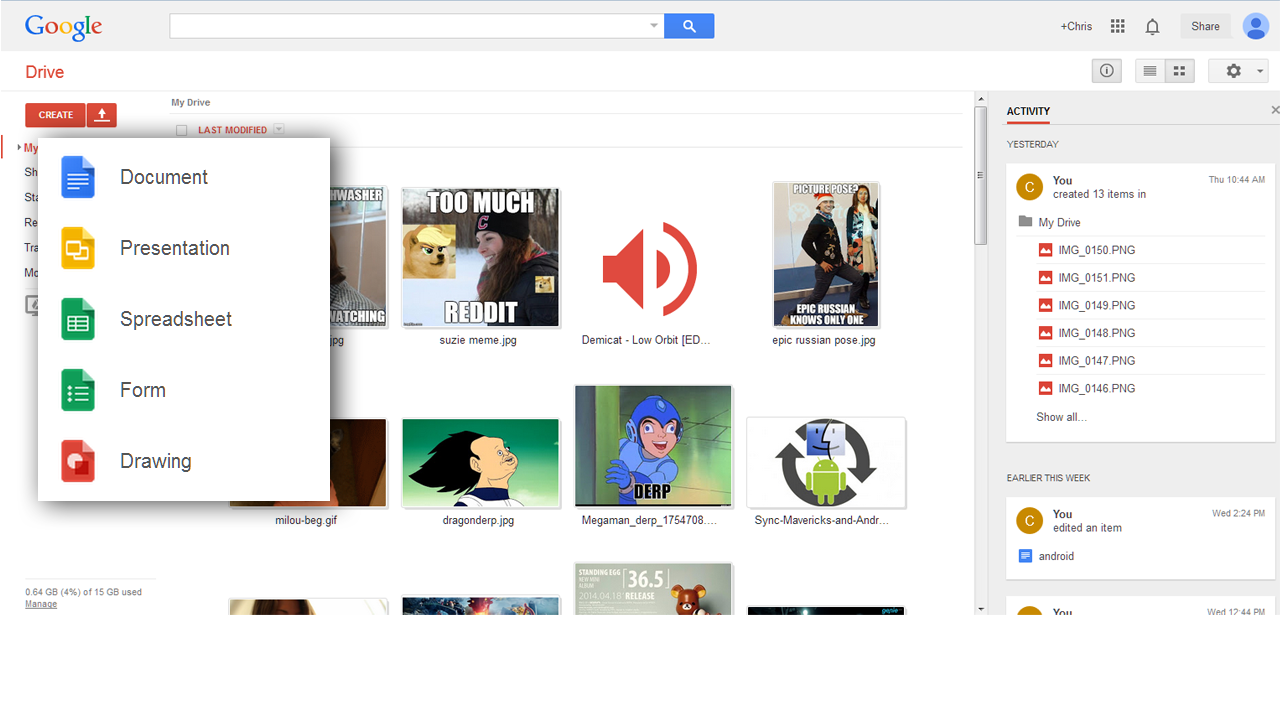Choose Spreadsheet from the create menu

[x=175, y=319]
